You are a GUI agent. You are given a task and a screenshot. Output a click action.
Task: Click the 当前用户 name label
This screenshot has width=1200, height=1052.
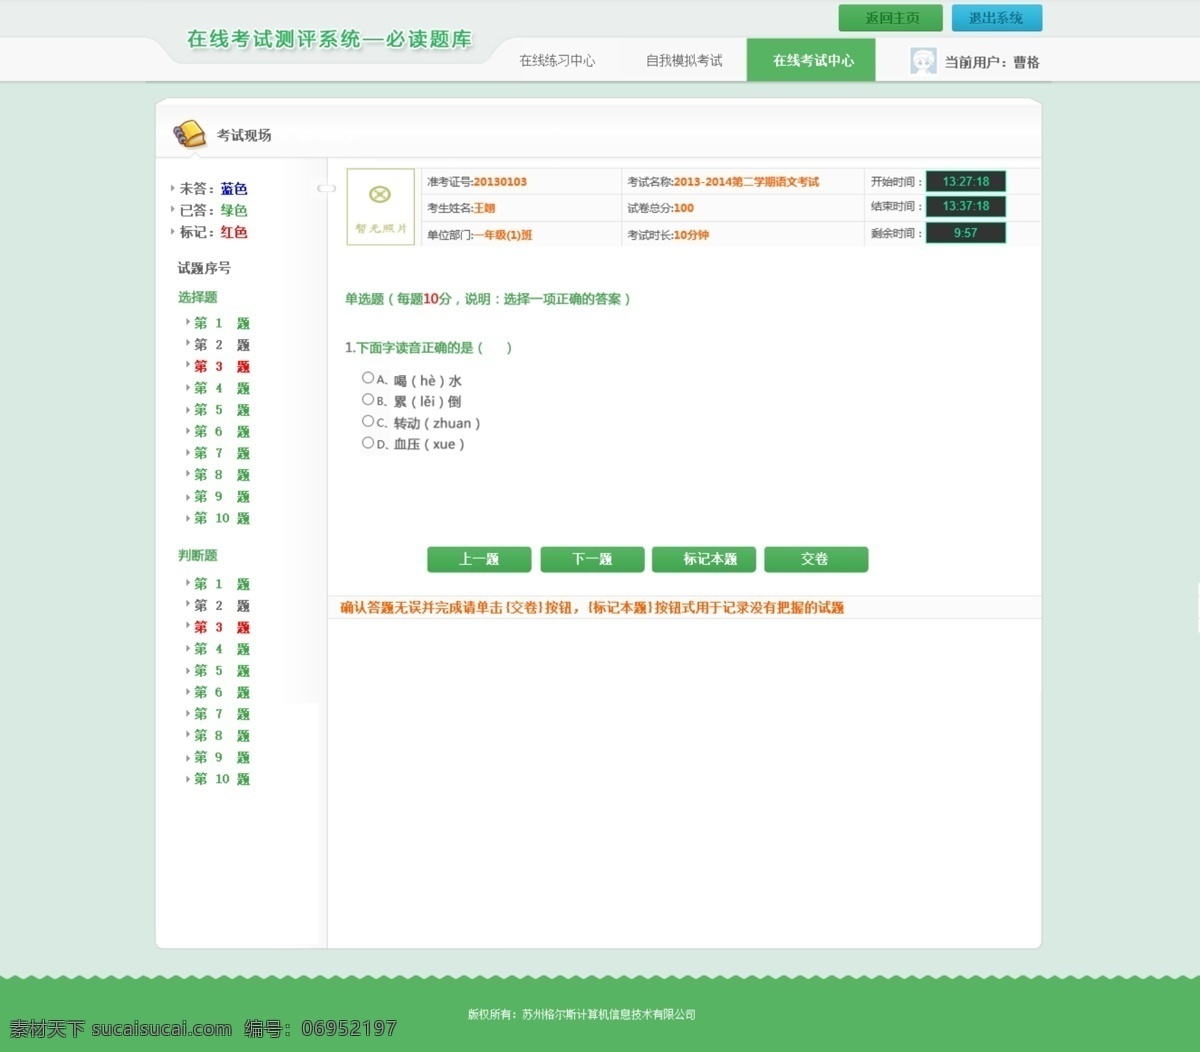(x=992, y=62)
